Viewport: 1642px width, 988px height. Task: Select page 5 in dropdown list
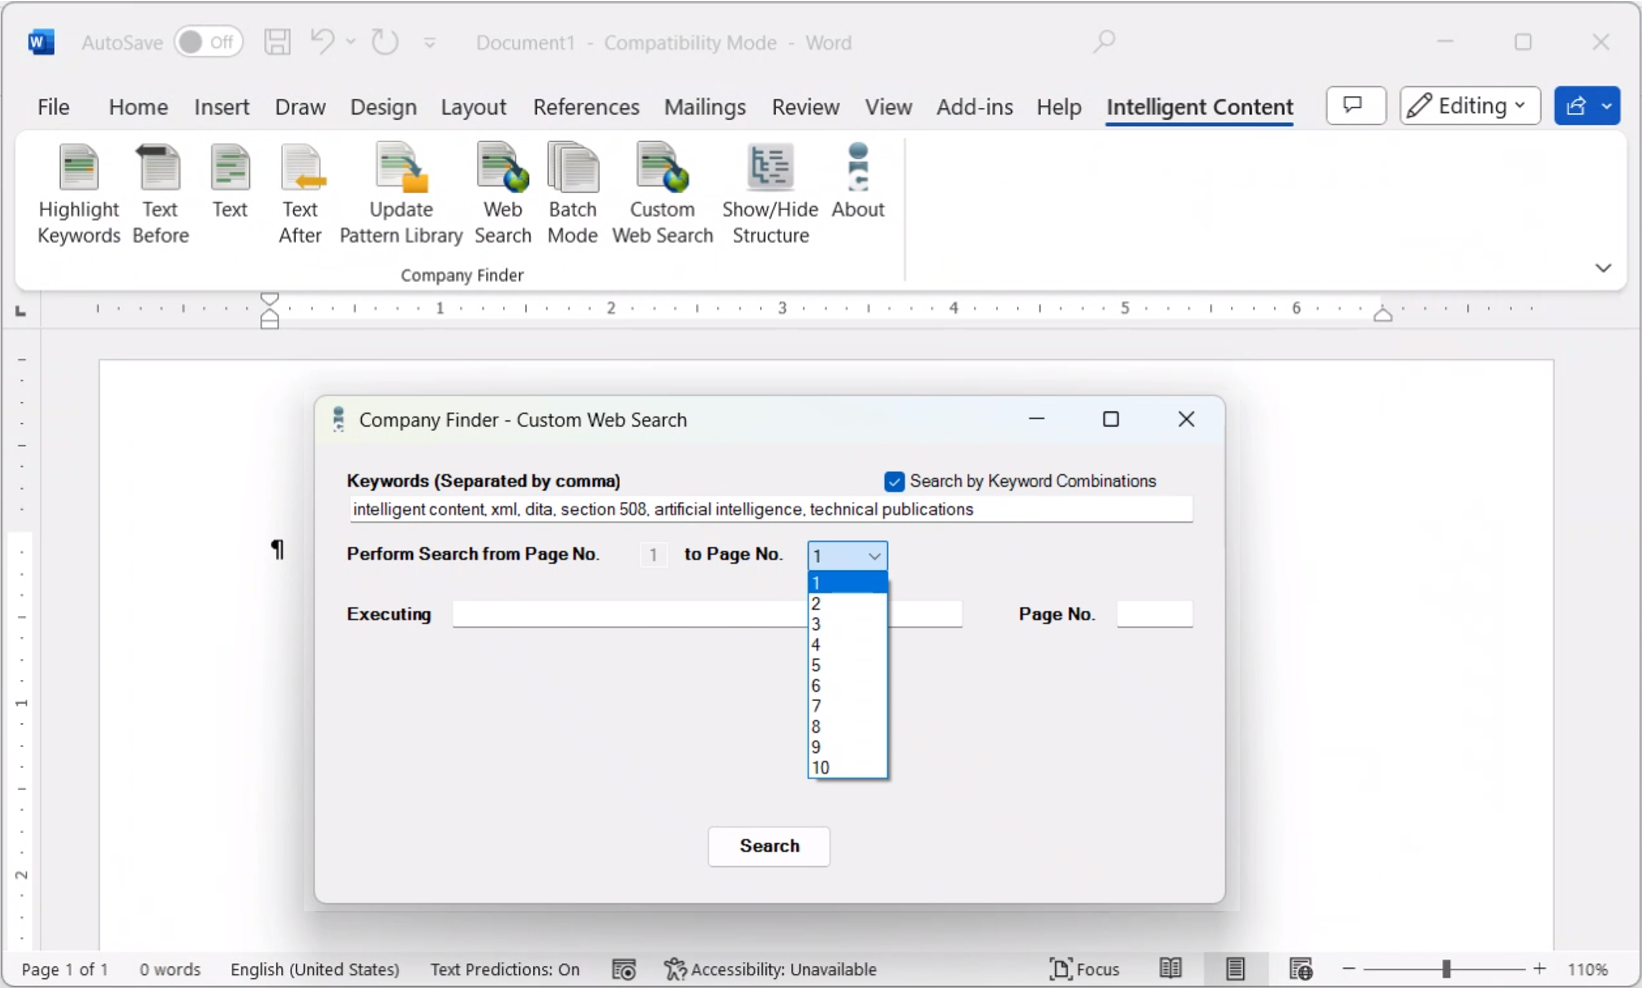pyautogui.click(x=847, y=666)
